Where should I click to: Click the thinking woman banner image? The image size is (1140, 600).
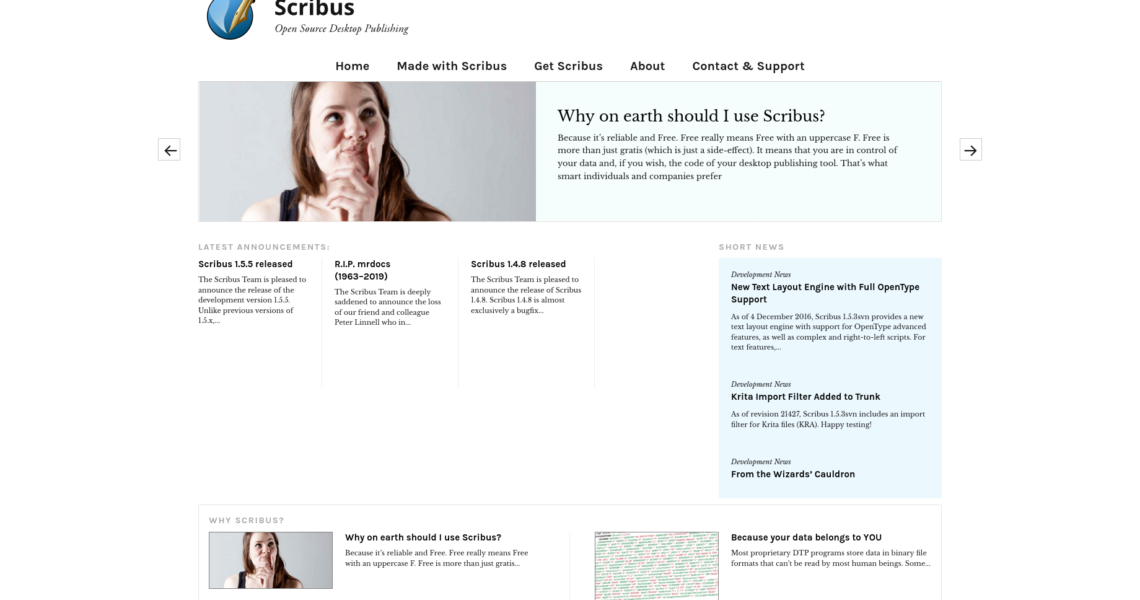click(x=367, y=151)
